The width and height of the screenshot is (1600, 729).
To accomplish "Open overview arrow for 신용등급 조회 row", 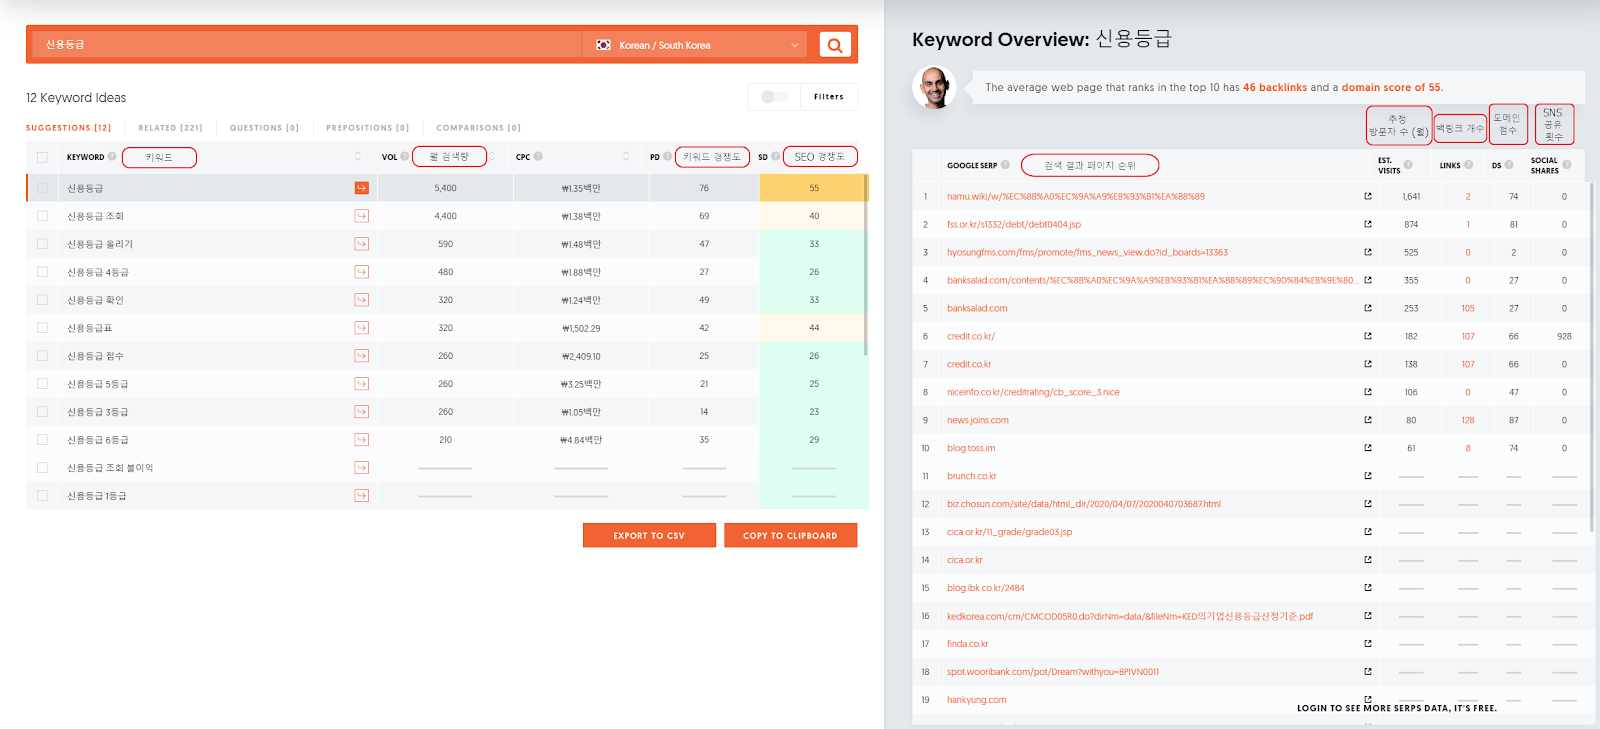I will [361, 216].
